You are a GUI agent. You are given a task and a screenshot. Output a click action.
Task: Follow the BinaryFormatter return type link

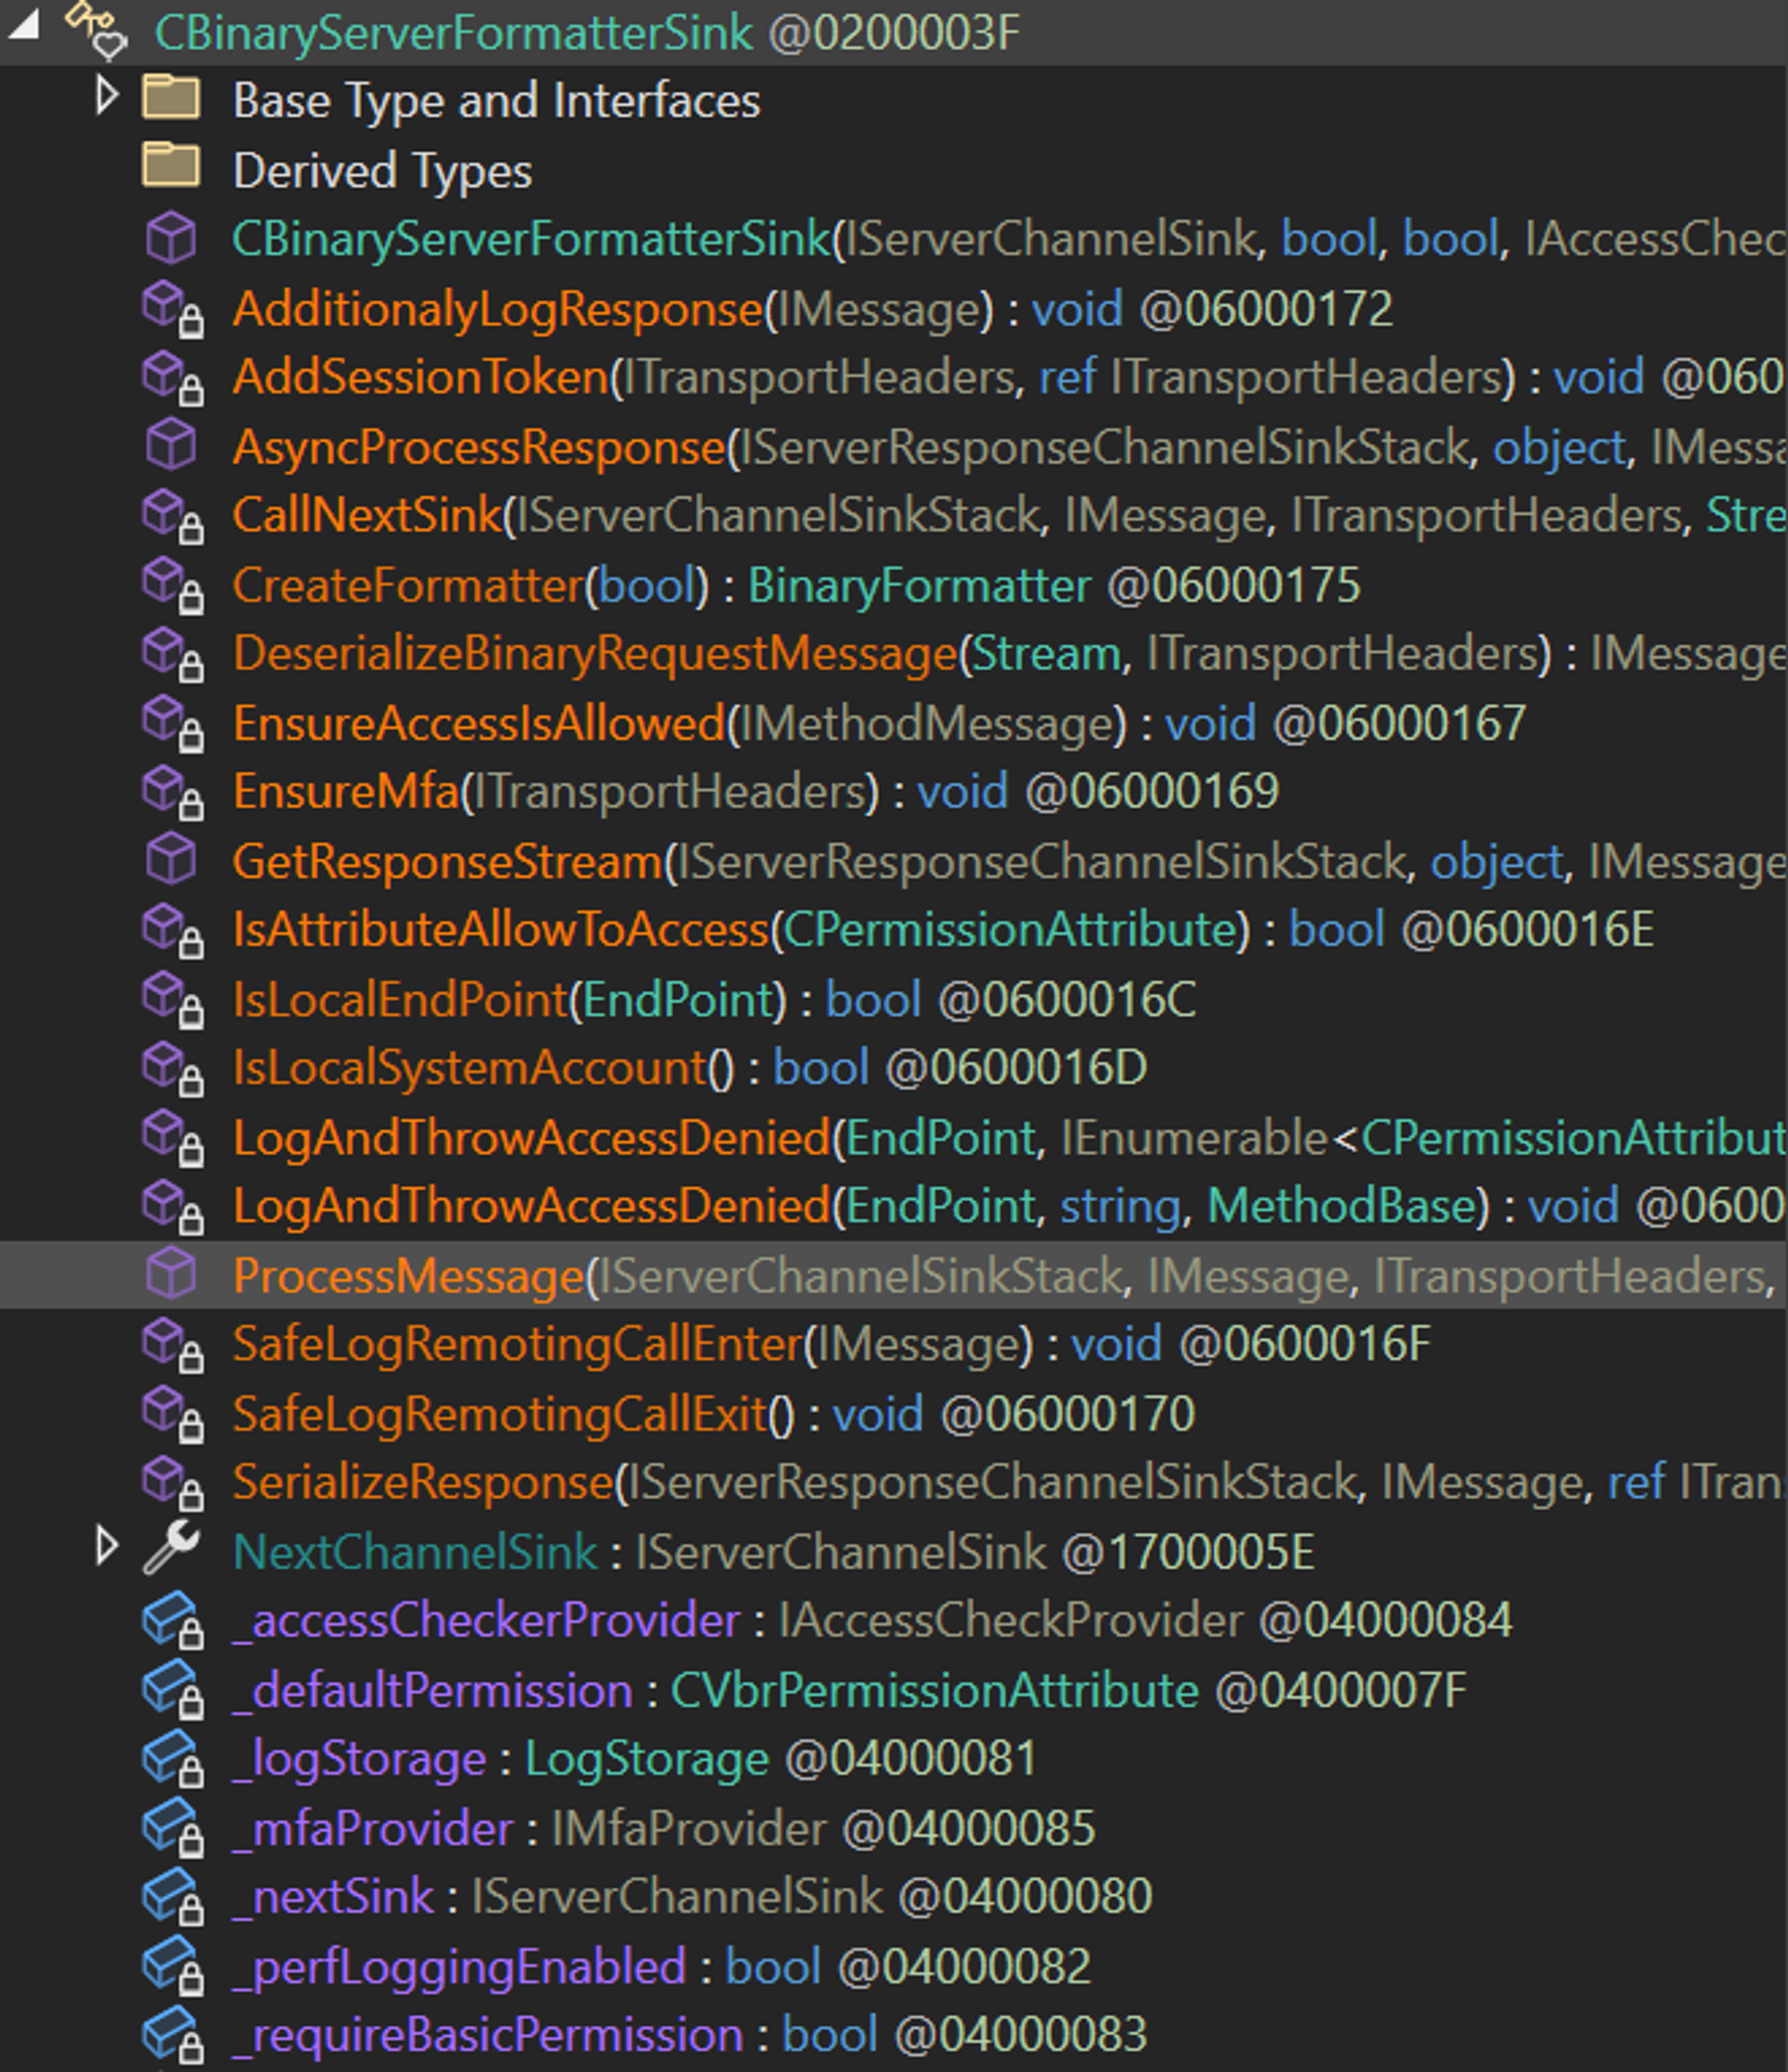tap(918, 585)
